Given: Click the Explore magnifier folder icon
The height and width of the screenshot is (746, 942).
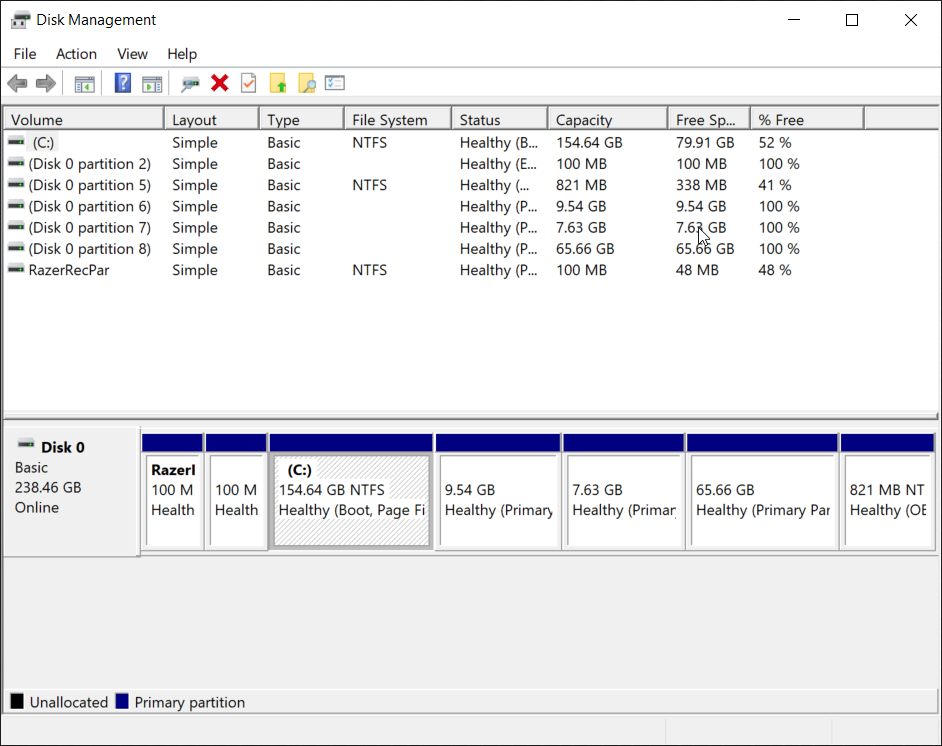Looking at the screenshot, I should click(x=307, y=83).
